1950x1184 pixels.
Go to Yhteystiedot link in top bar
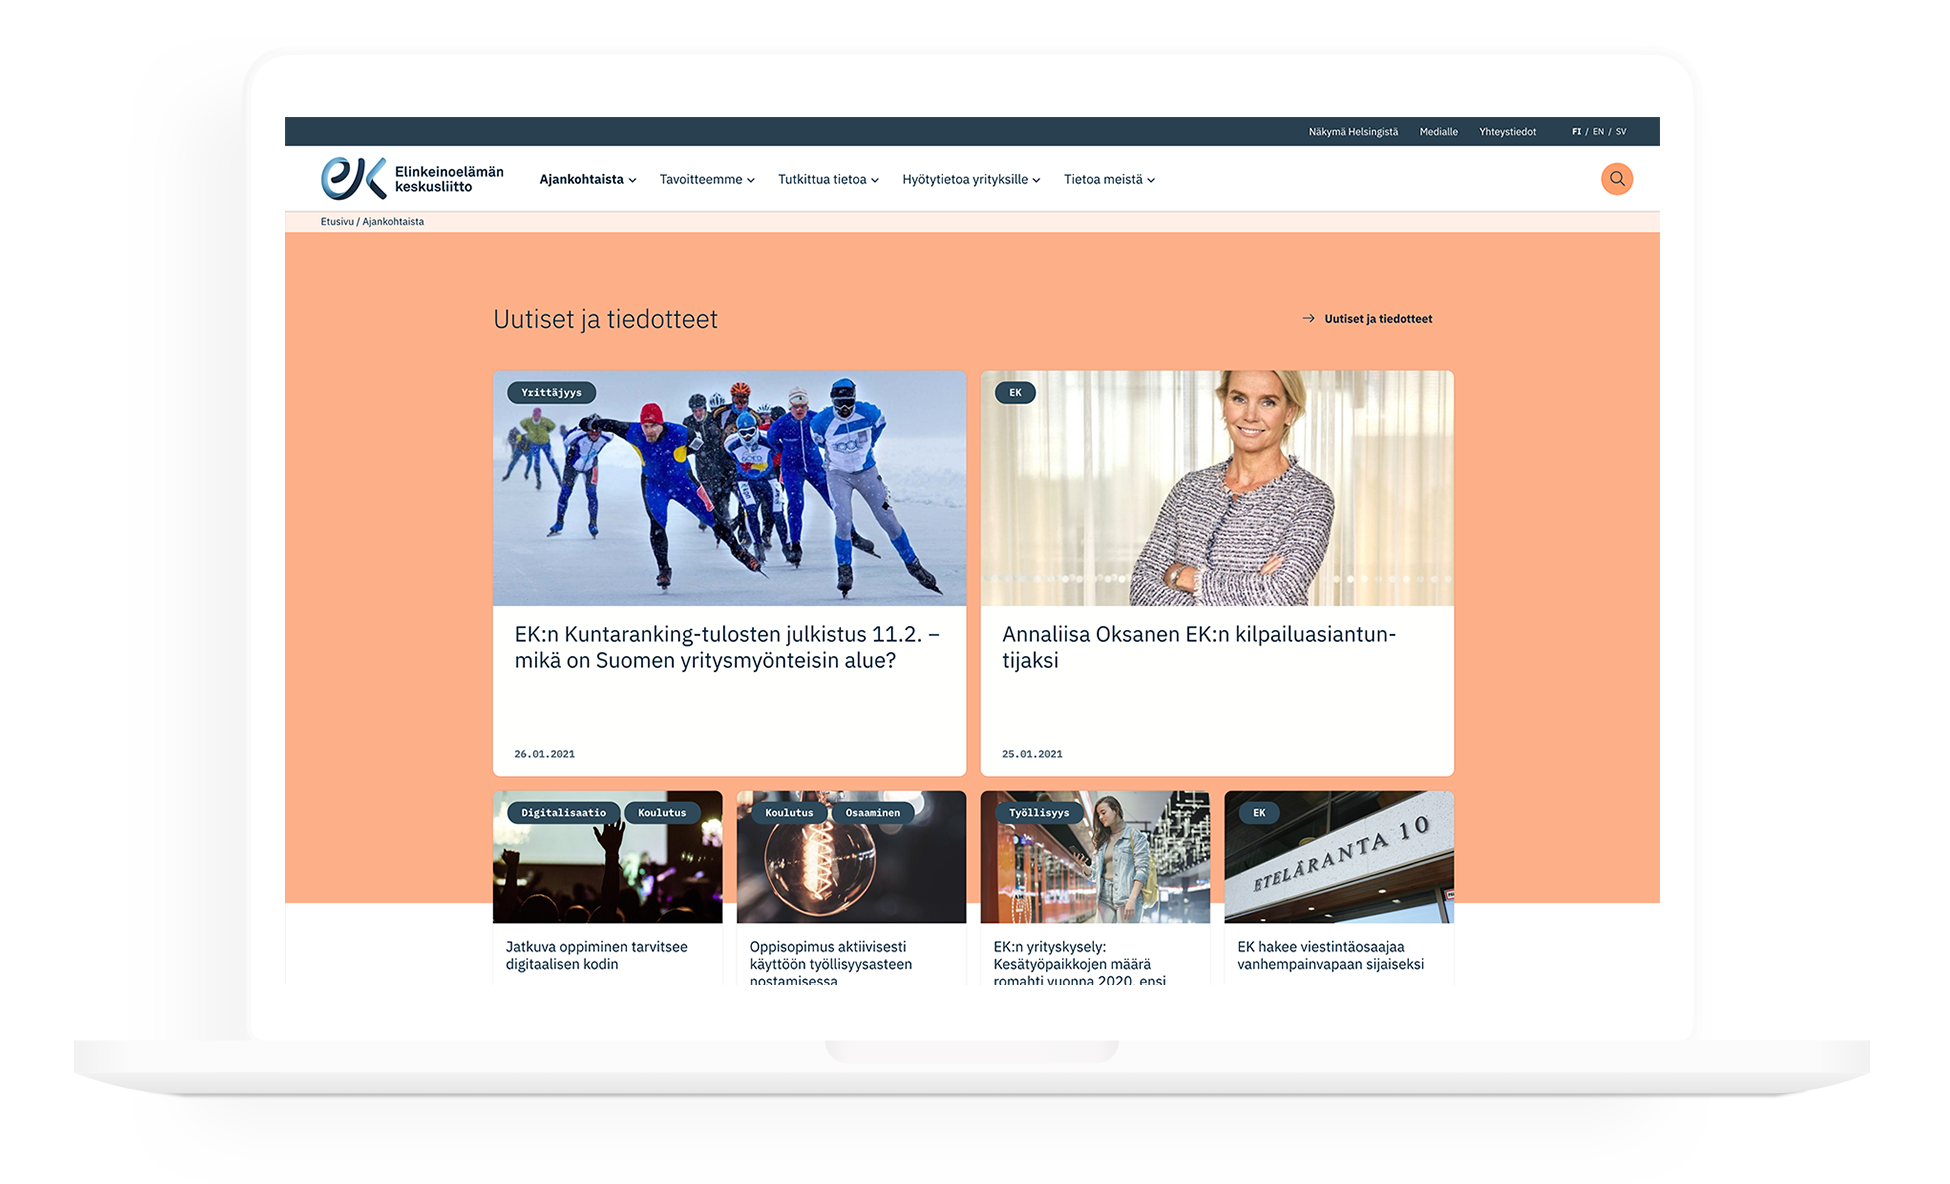1507,132
